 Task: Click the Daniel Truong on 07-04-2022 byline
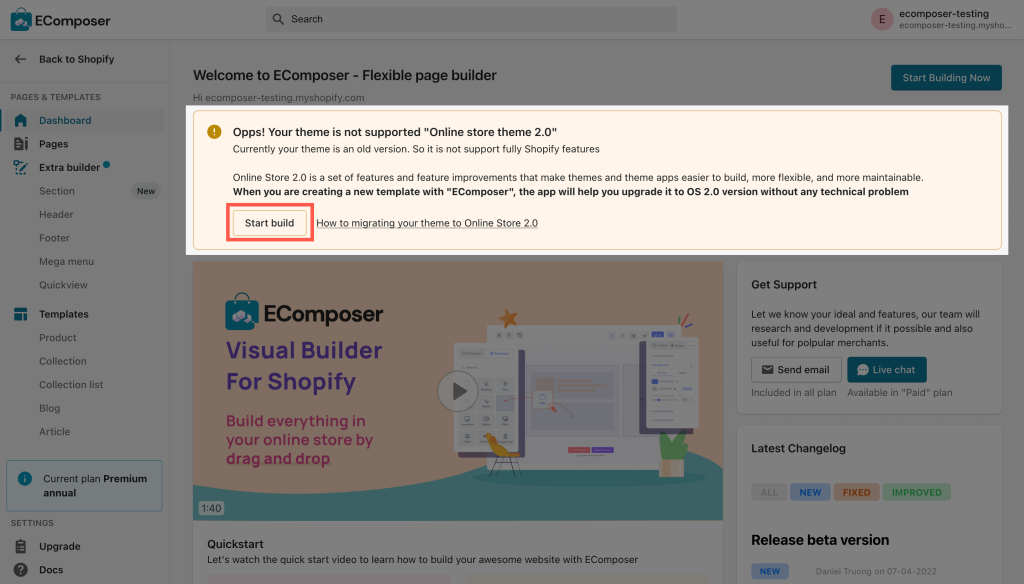876,571
